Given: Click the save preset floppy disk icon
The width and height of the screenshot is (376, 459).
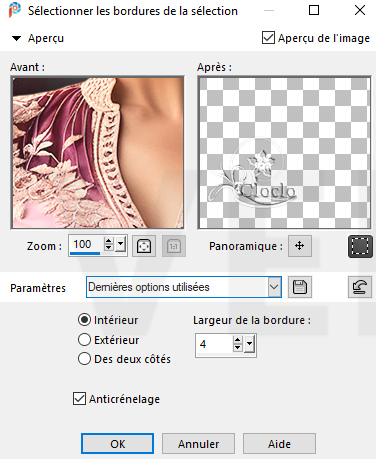Looking at the screenshot, I should (300, 287).
